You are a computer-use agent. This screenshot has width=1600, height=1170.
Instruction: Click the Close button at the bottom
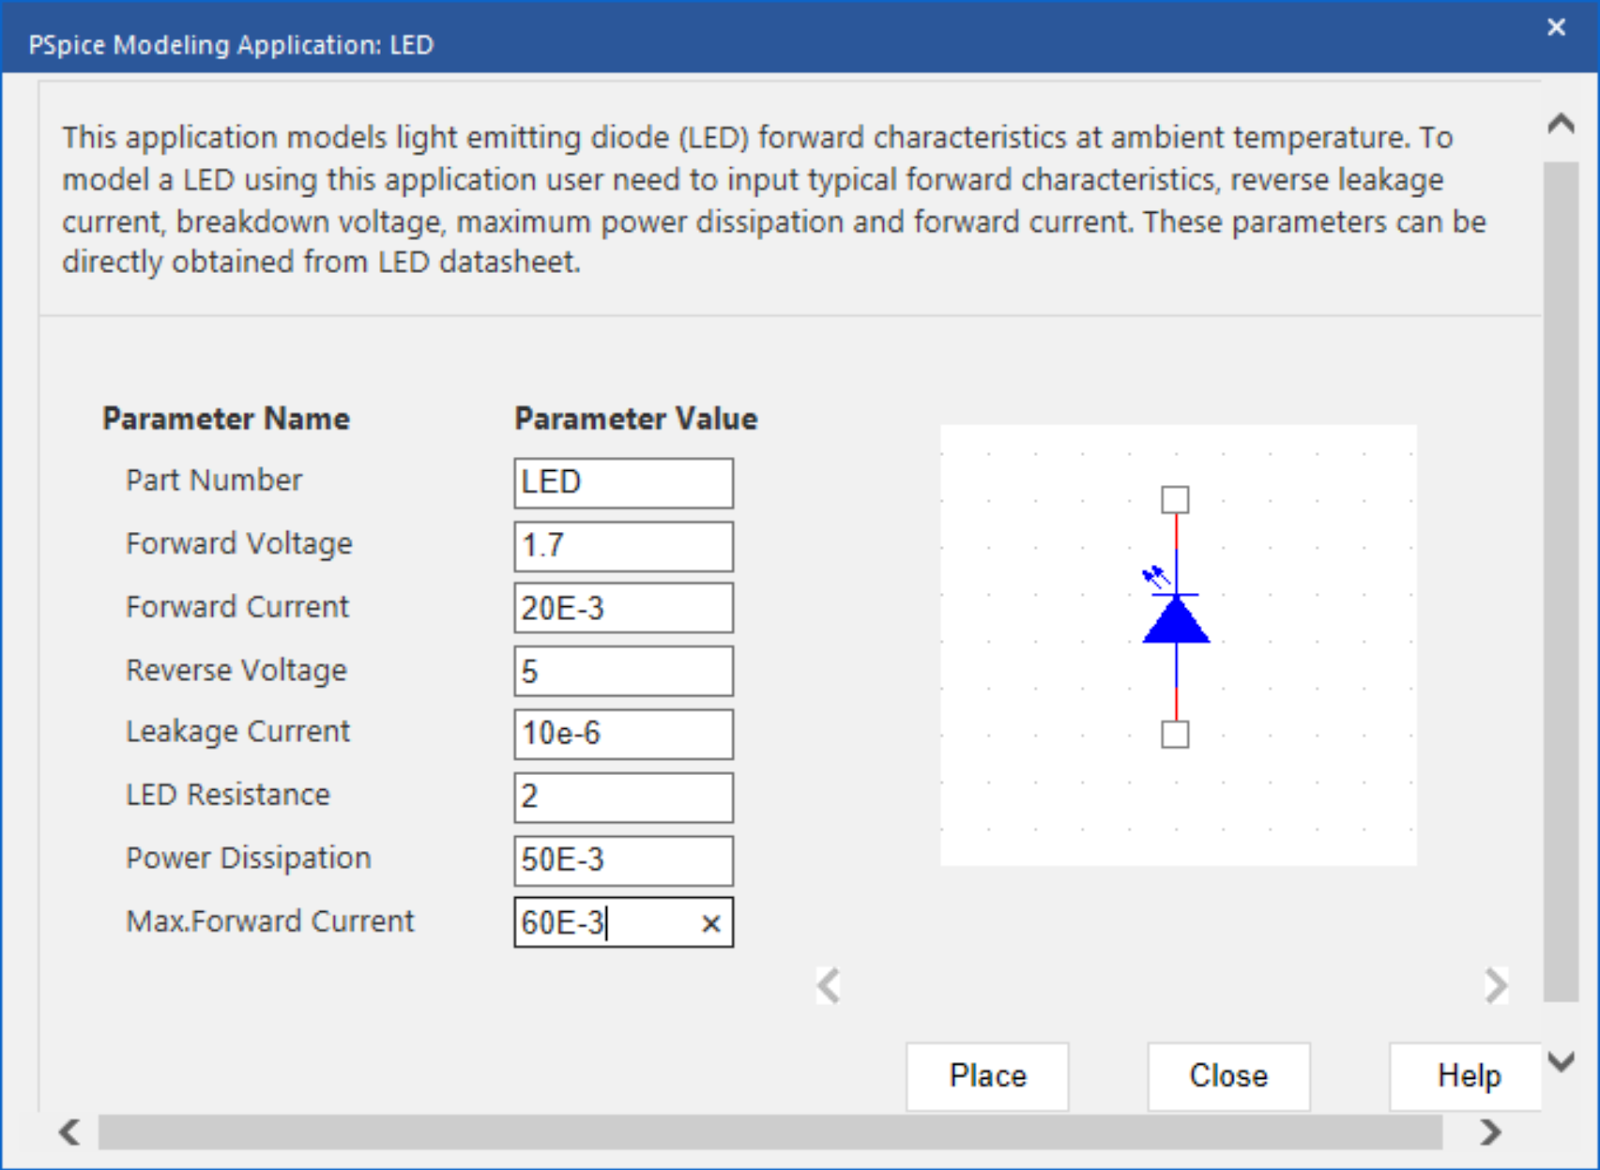(1228, 1076)
